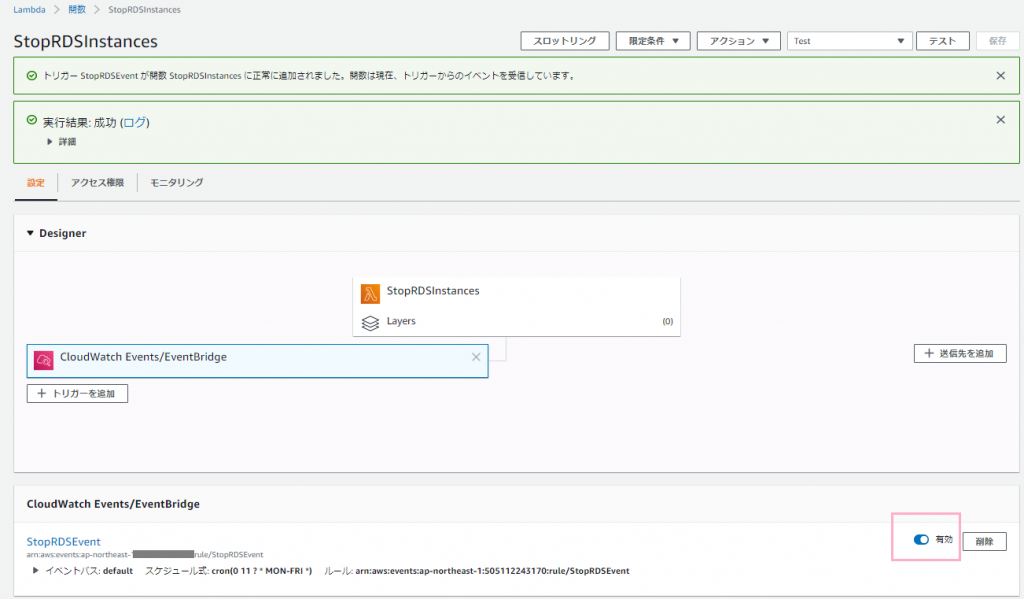1024x599 pixels.
Task: Select the Layers row in Designer
Action: [517, 321]
